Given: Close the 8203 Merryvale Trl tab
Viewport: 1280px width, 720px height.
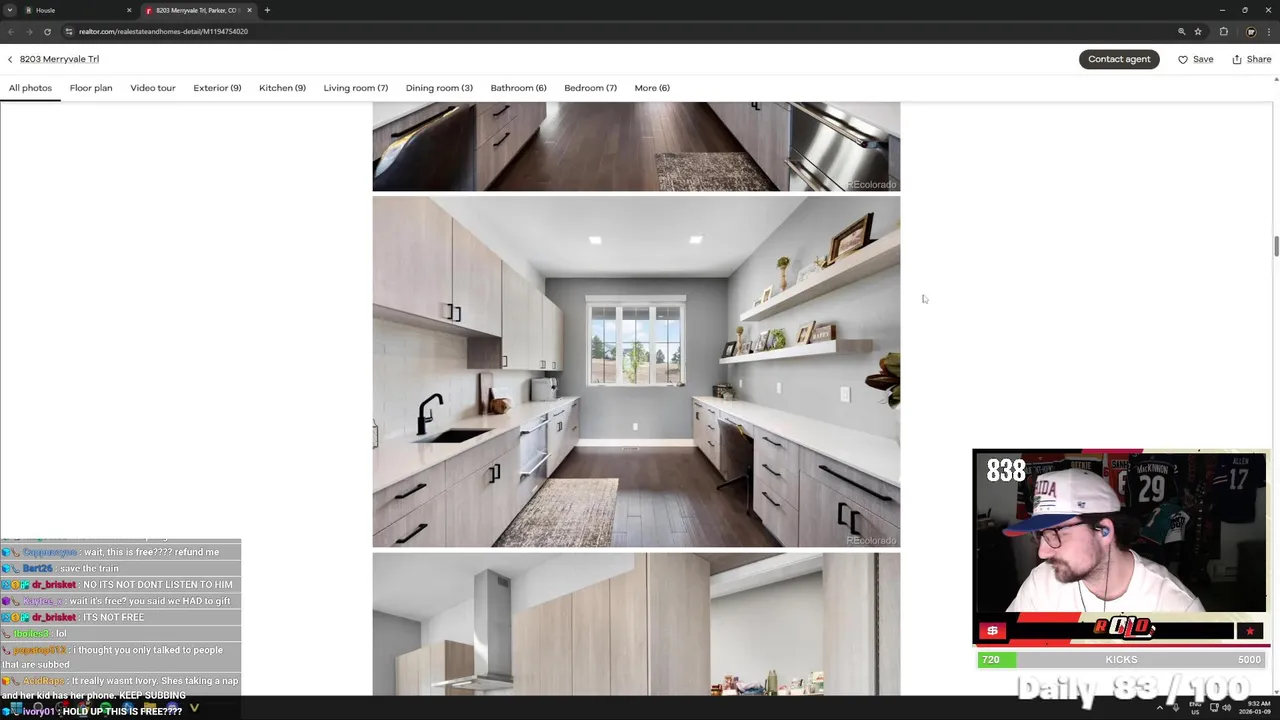Looking at the screenshot, I should pos(250,10).
